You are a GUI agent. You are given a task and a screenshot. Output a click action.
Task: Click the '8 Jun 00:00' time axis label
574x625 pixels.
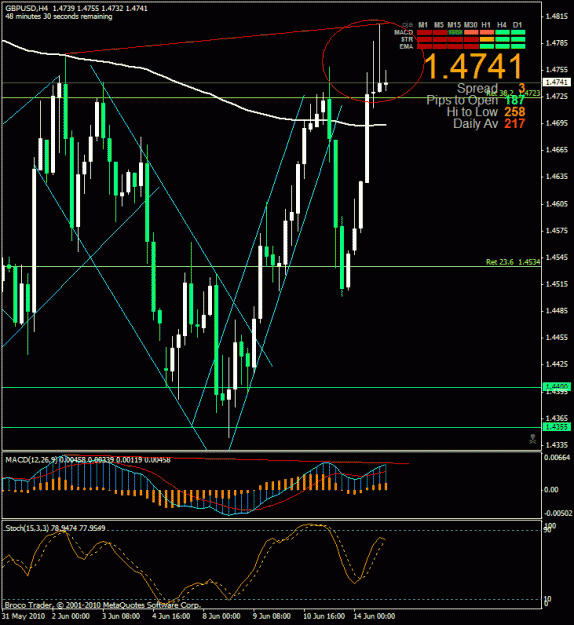221,616
